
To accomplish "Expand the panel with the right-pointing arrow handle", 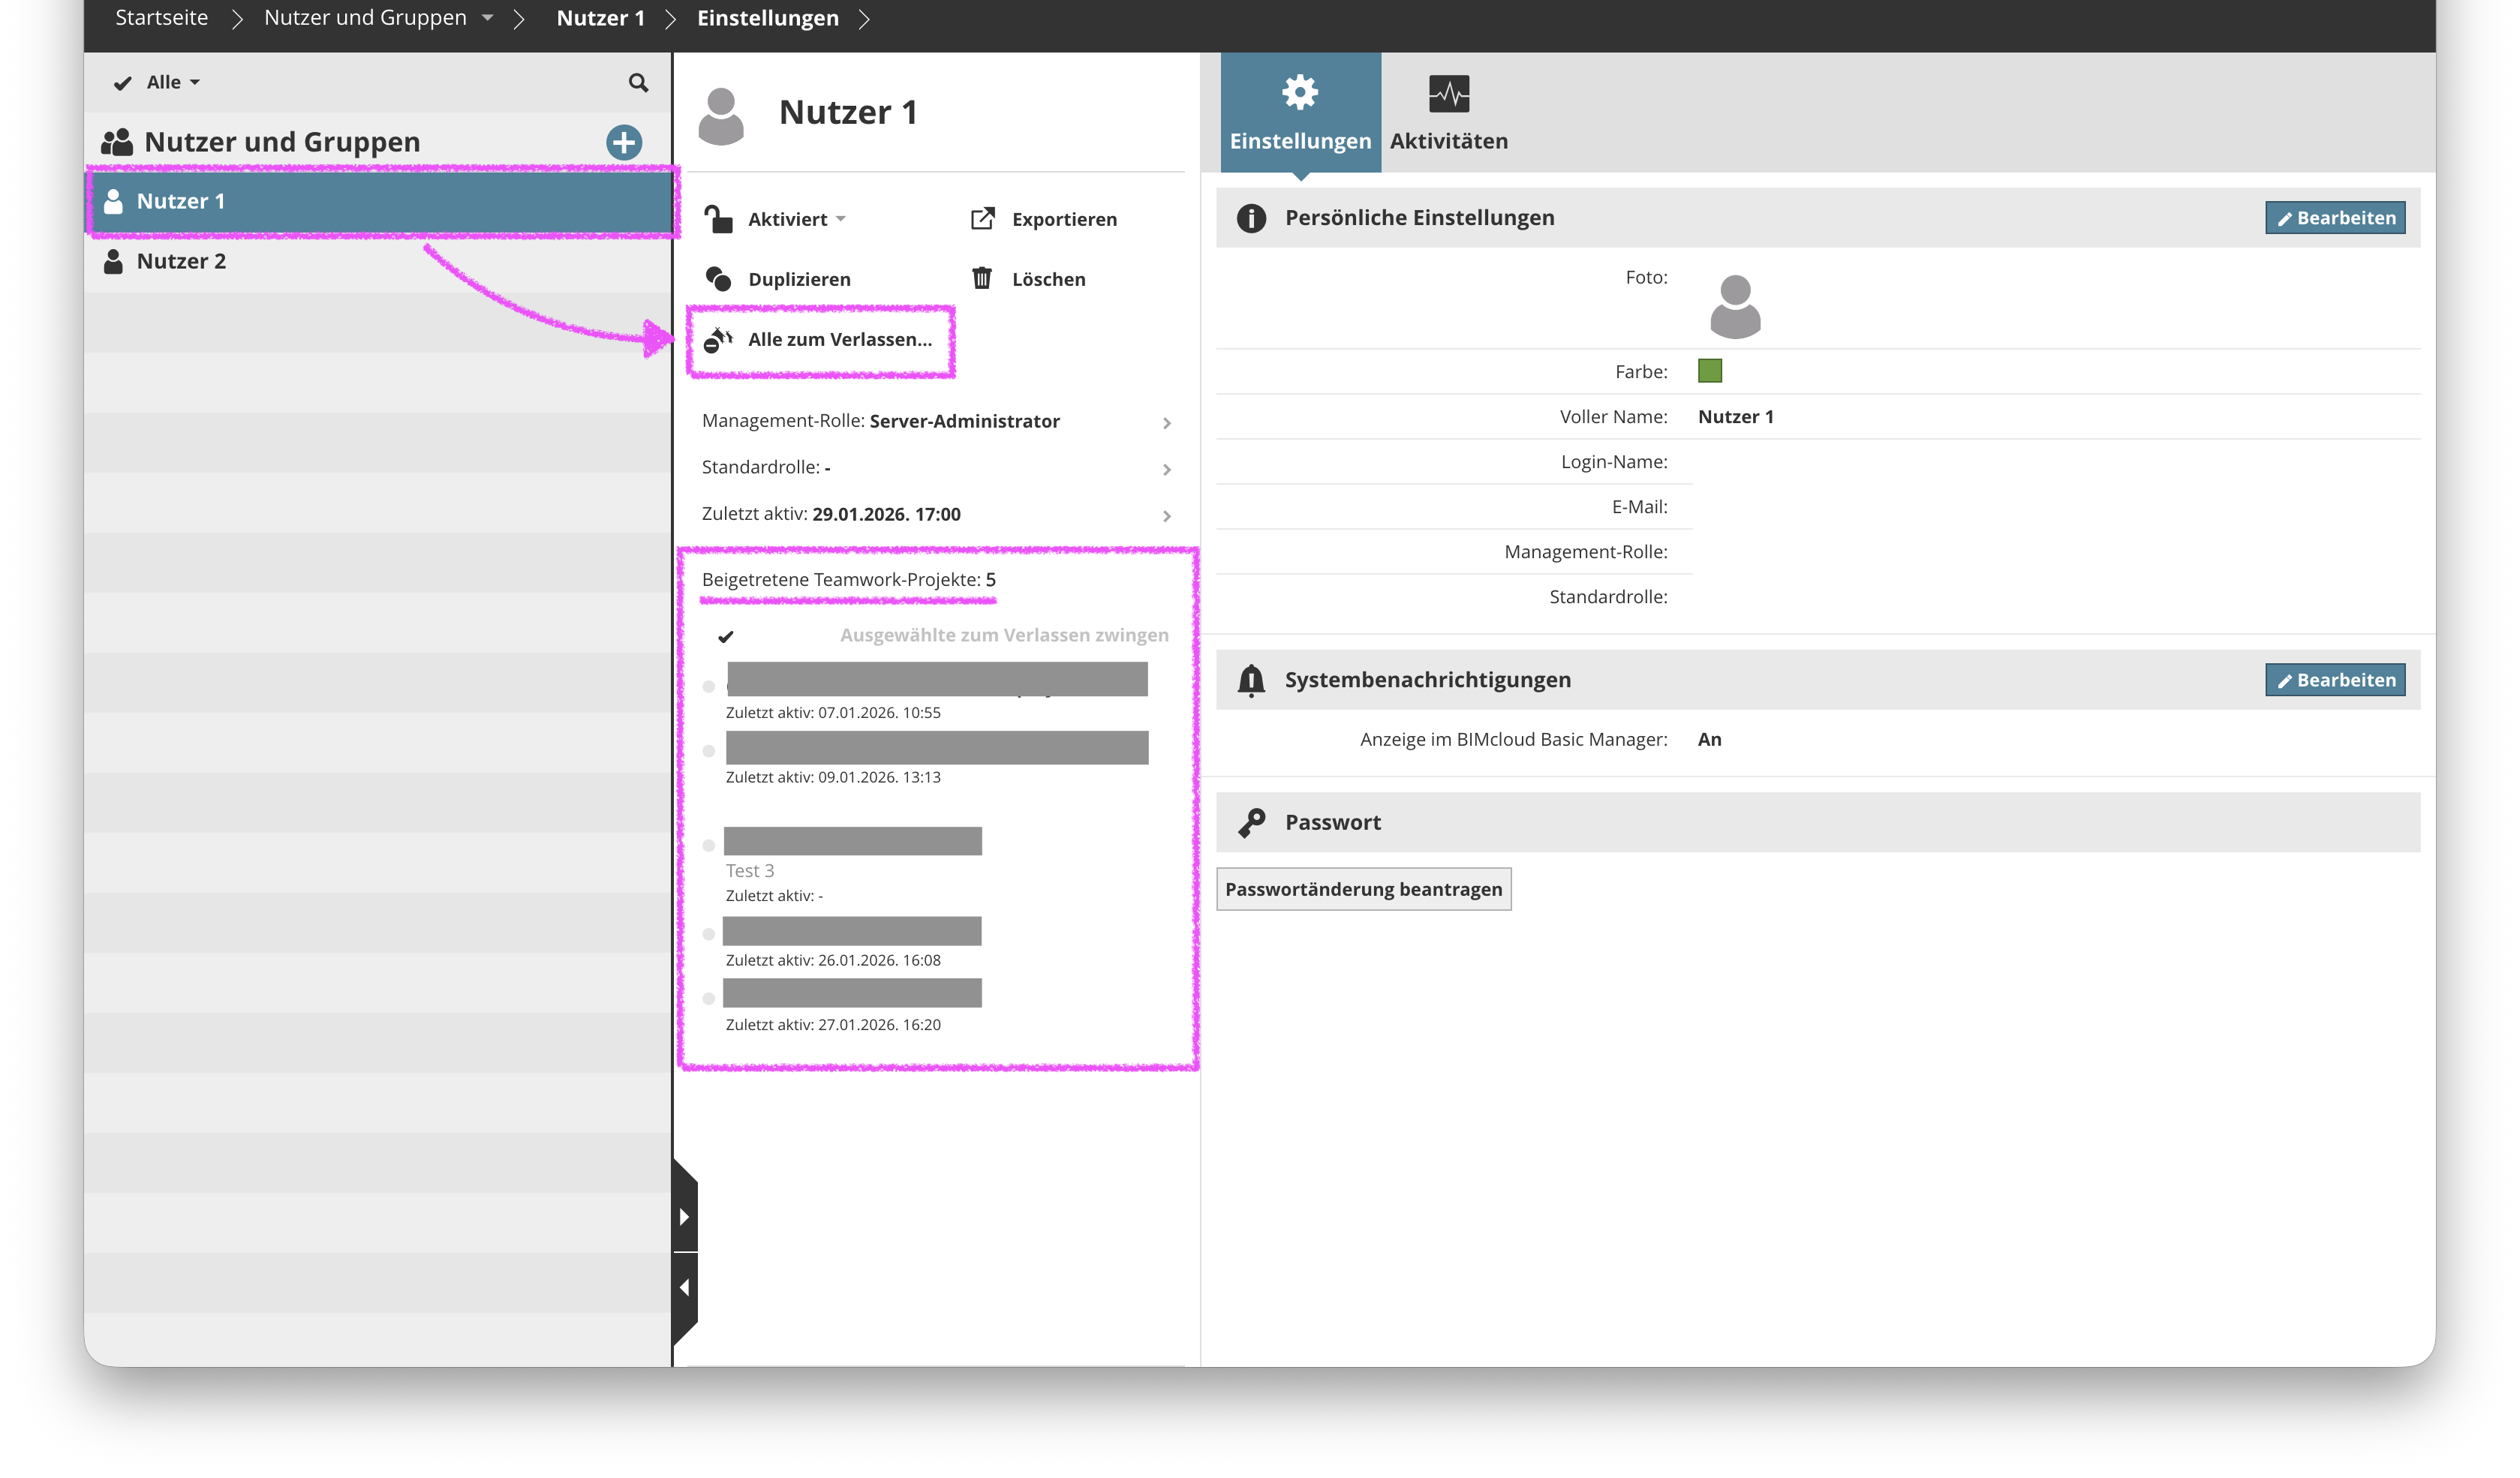I will pos(685,1217).
